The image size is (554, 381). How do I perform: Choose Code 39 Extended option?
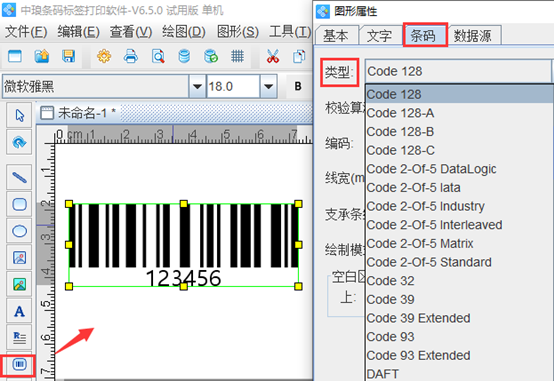coord(460,318)
